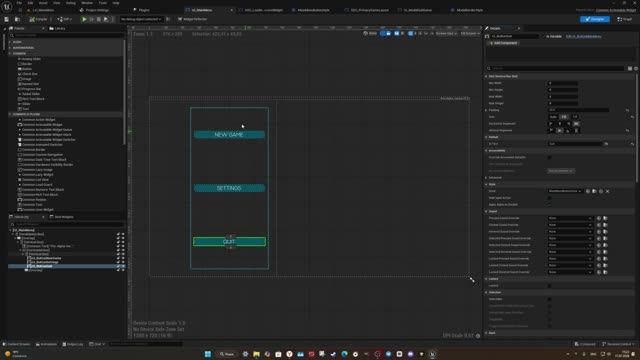The image size is (640, 360).
Task: Set slot Size to Auto
Action: (x=553, y=117)
